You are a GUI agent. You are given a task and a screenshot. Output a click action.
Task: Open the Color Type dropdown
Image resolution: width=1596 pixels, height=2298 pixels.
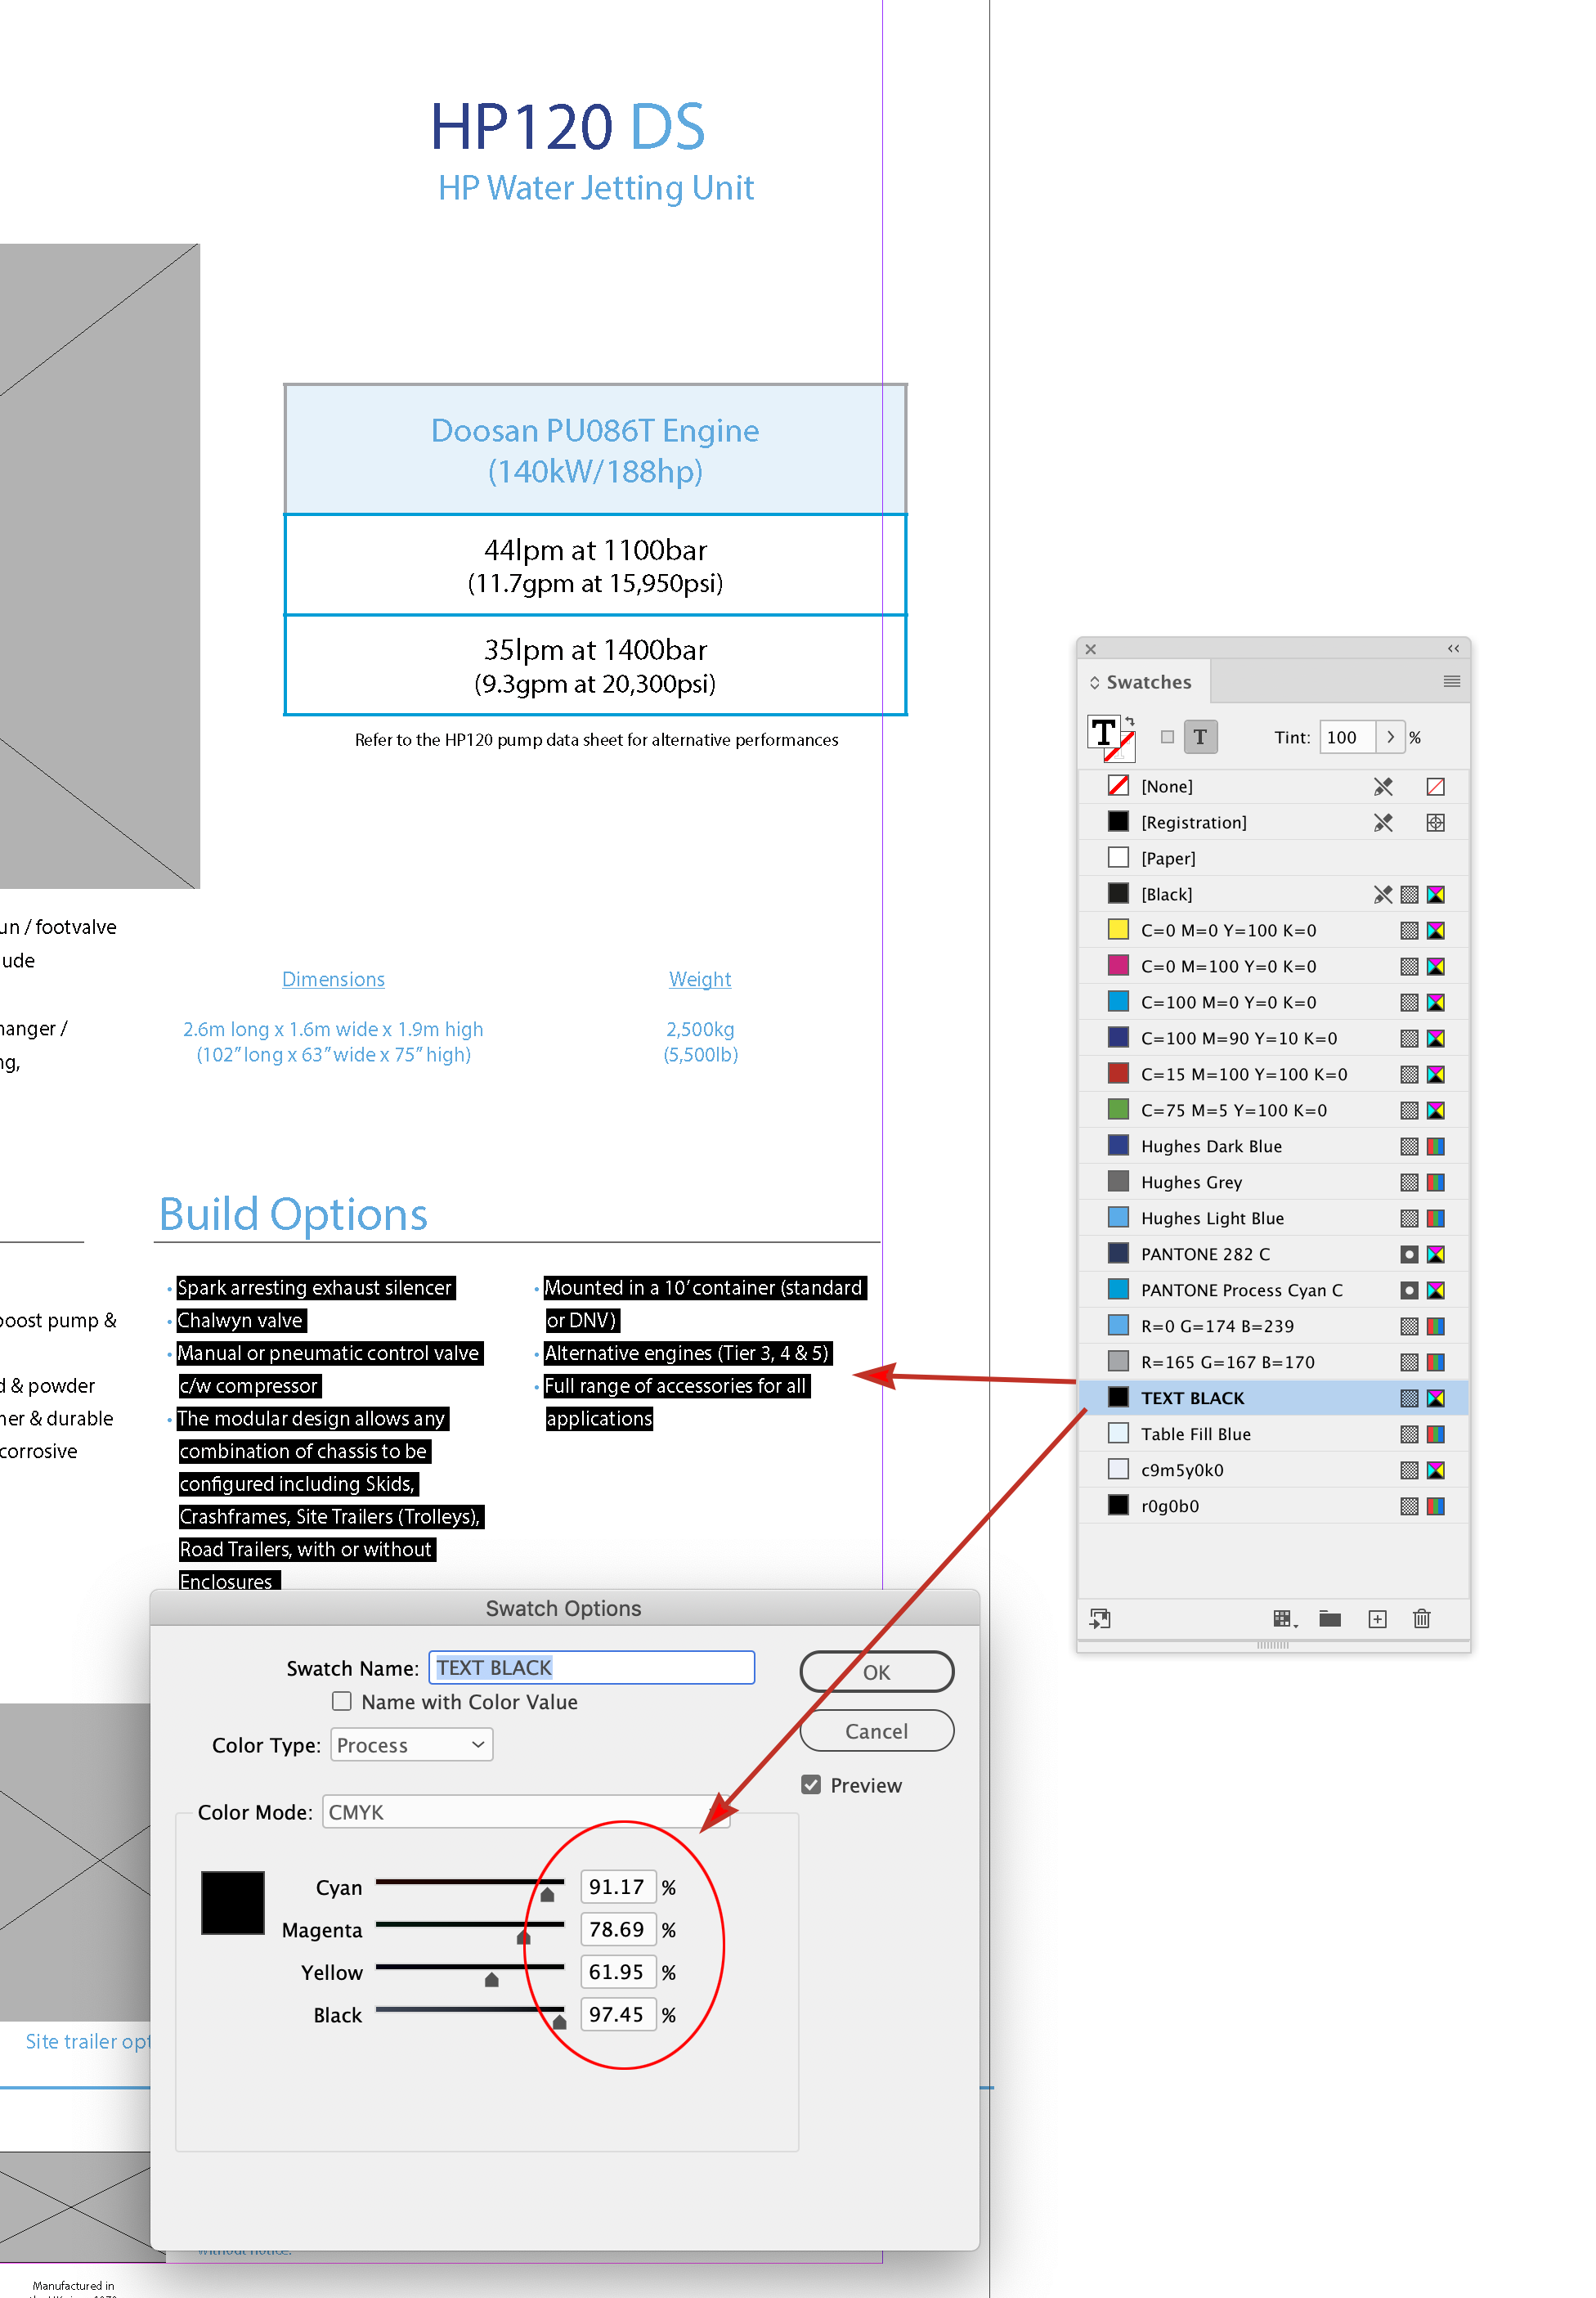[411, 1744]
